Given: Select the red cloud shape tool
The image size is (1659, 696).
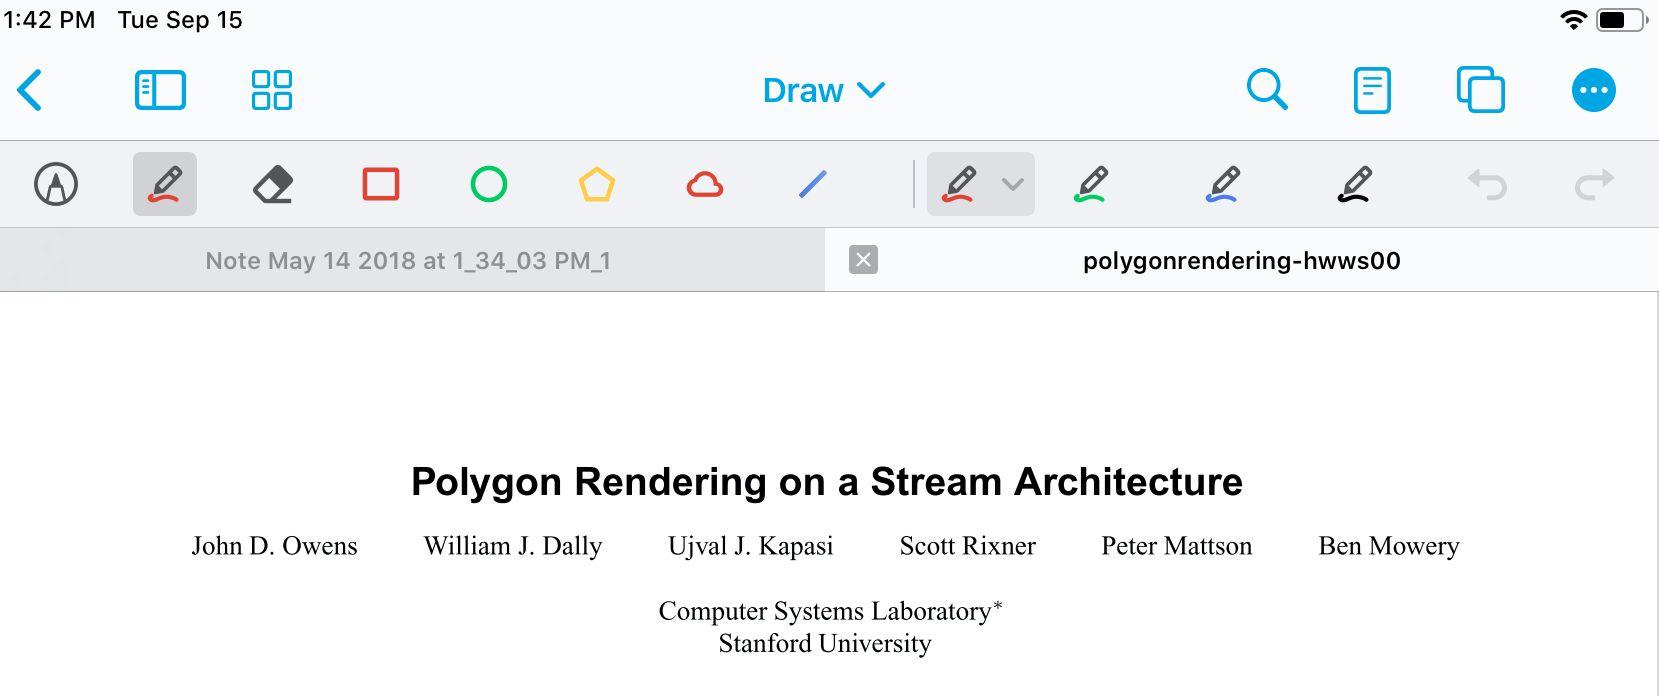Looking at the screenshot, I should point(705,184).
